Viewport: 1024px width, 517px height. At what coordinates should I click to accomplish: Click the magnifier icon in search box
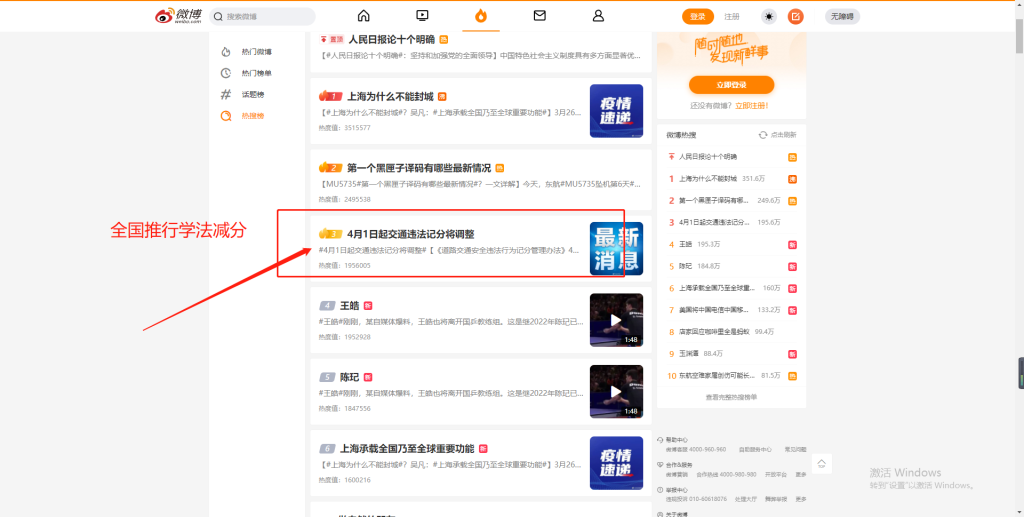tap(218, 16)
